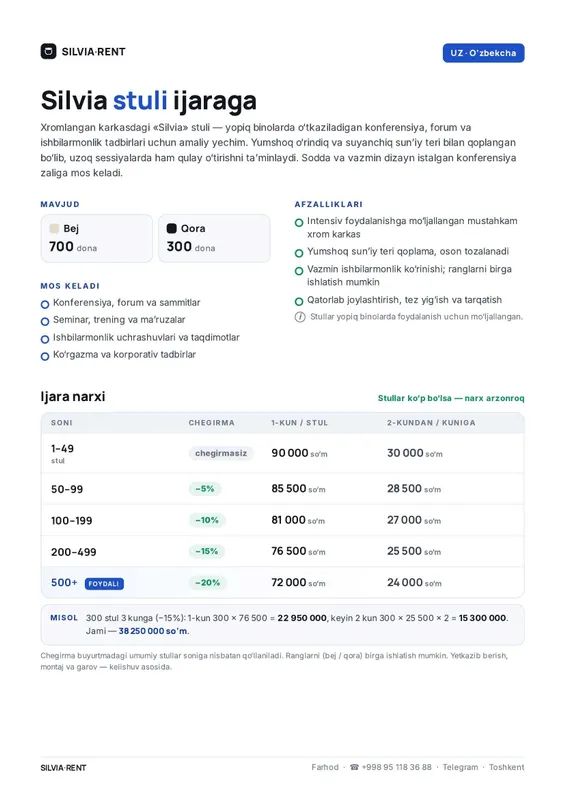Select the beige color swatch
The width and height of the screenshot is (566, 800).
pos(54,229)
